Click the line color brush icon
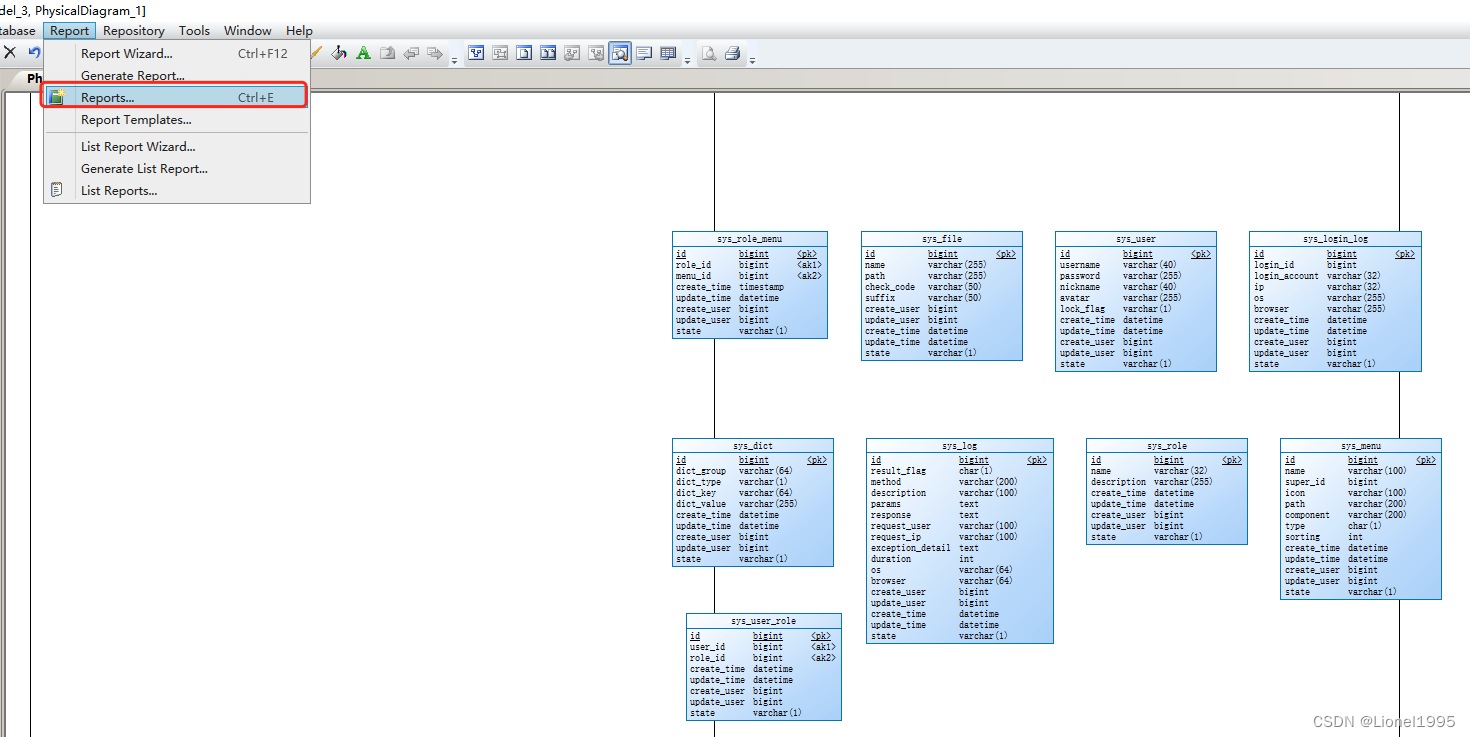 (315, 53)
